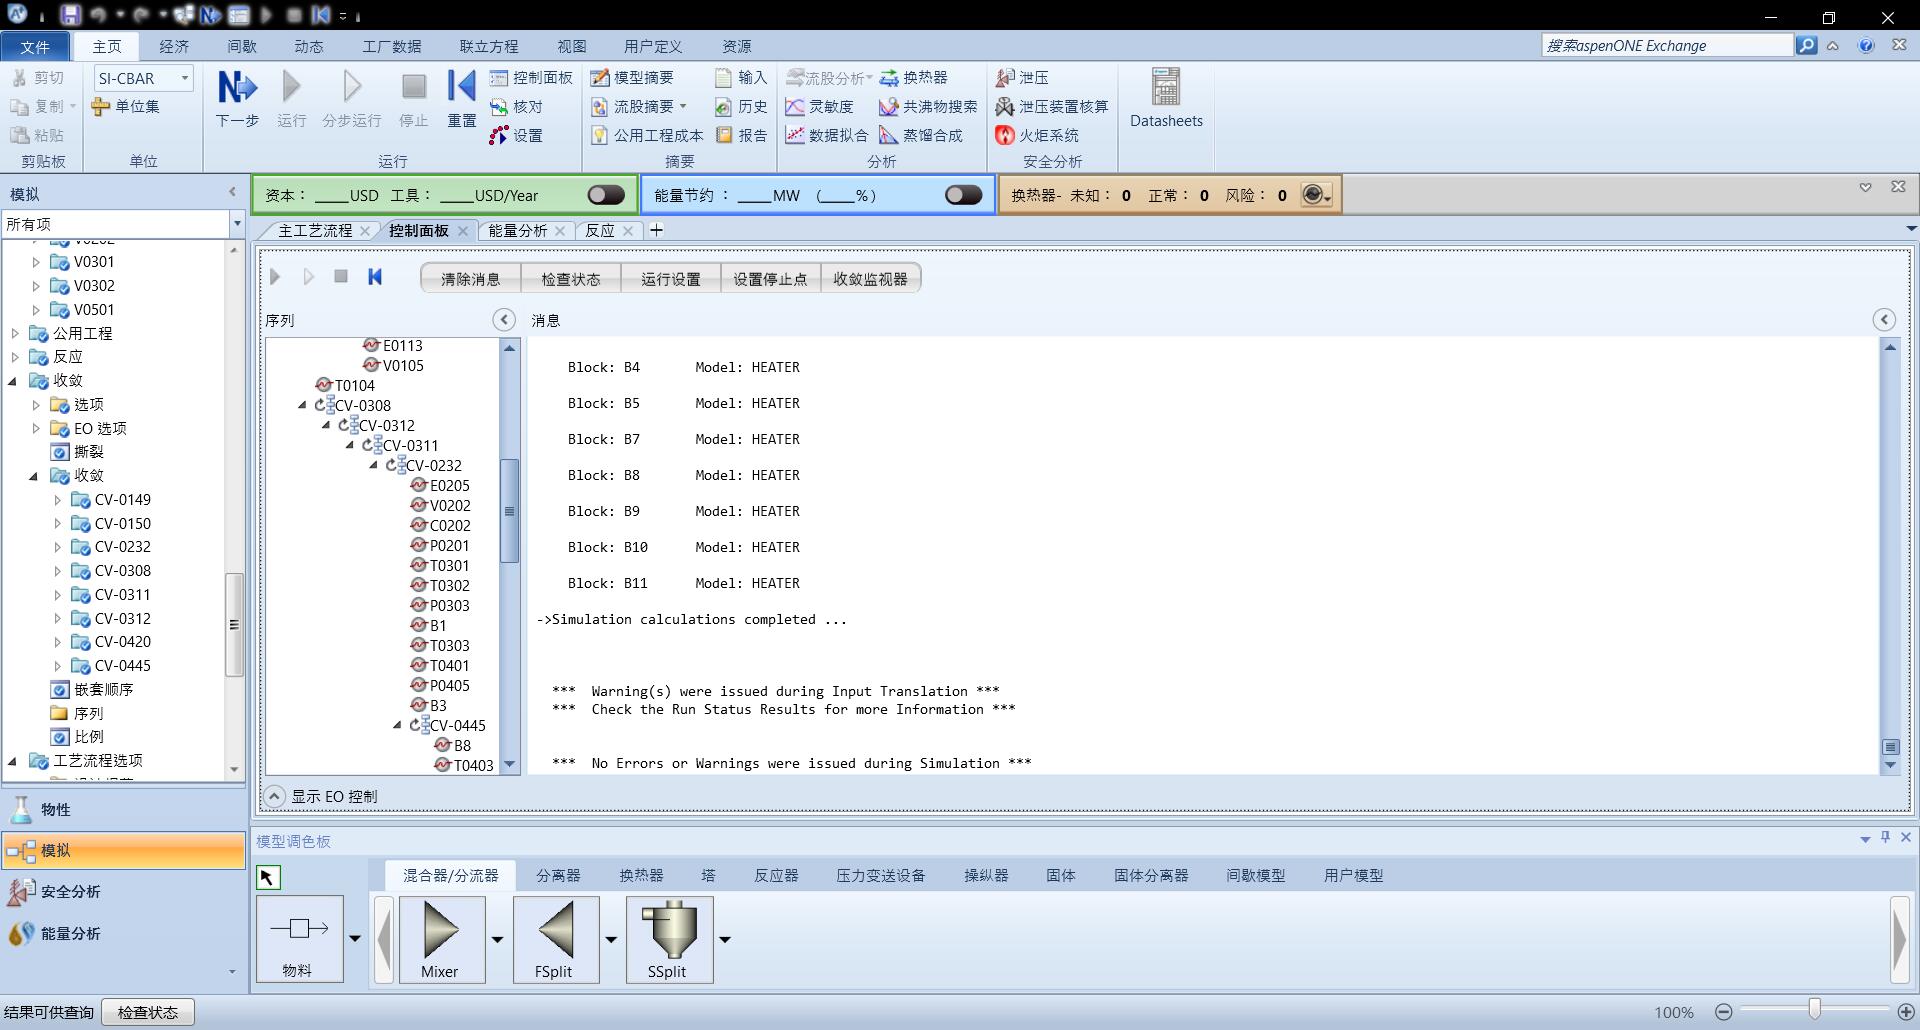Open the 核对 reconcile tool
Viewport: 1920px width, 1030px height.
coord(517,107)
